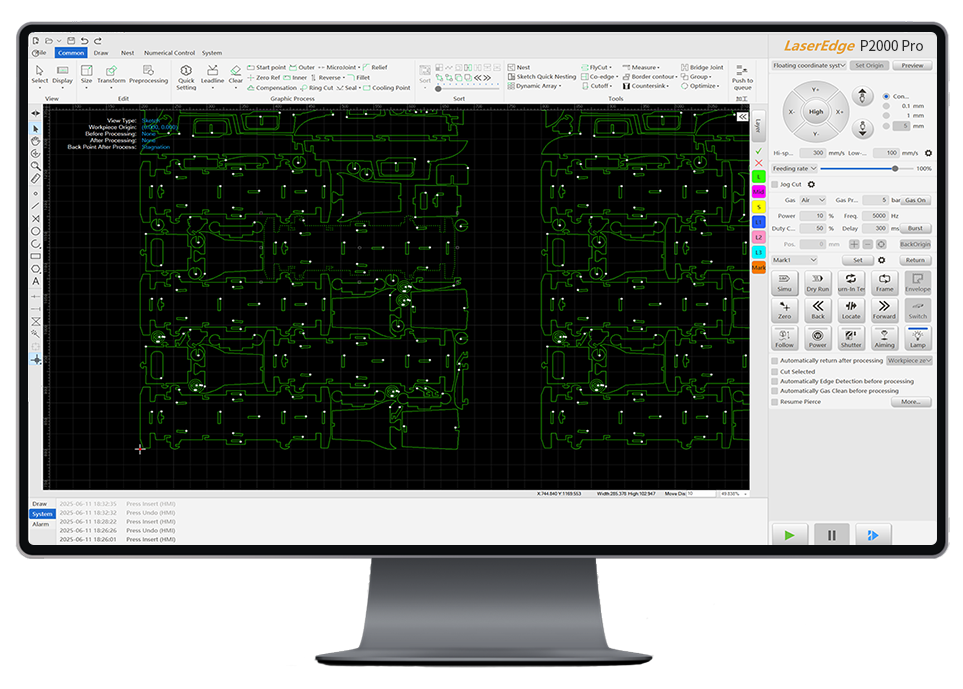963x689 pixels.
Task: Click the Leadline tool icon
Action: [x=213, y=72]
